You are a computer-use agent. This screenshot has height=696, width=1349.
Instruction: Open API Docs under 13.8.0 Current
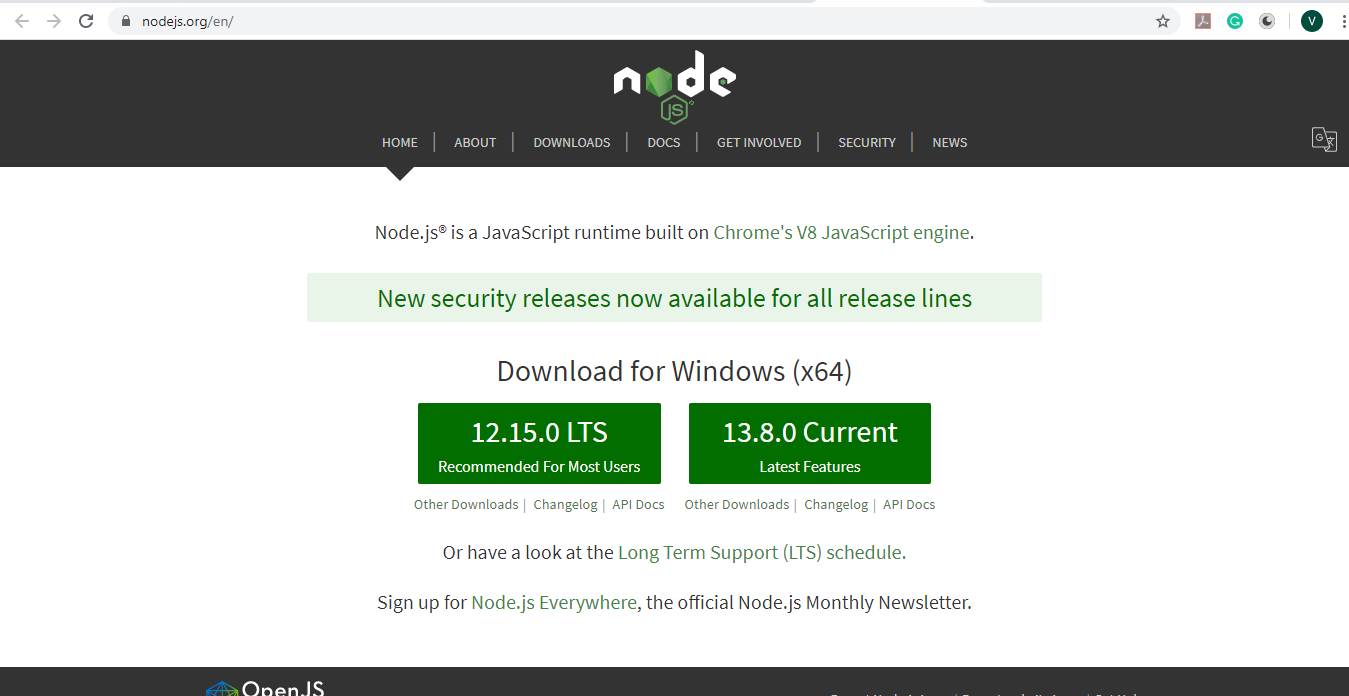pos(909,505)
